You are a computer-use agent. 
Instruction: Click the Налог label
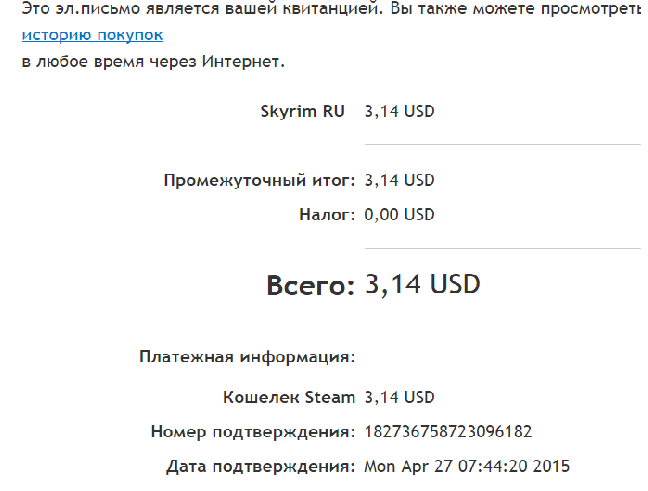point(327,215)
